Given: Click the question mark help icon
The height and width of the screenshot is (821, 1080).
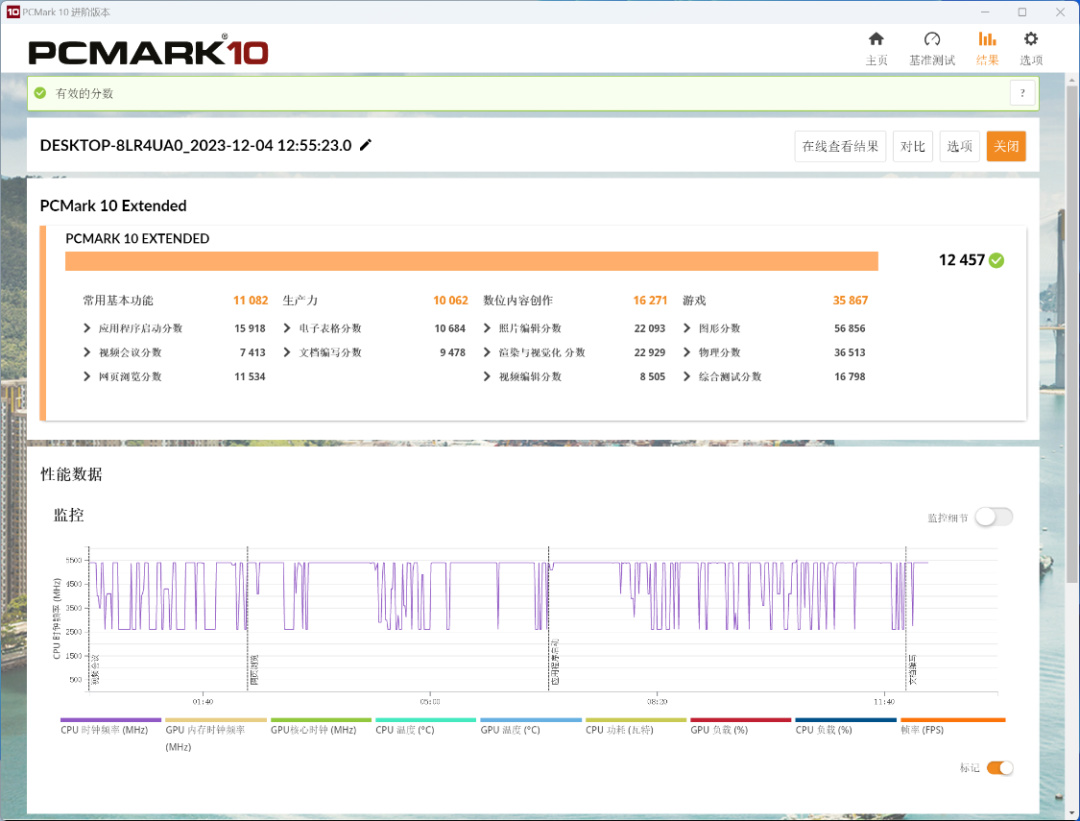Looking at the screenshot, I should click(1022, 92).
